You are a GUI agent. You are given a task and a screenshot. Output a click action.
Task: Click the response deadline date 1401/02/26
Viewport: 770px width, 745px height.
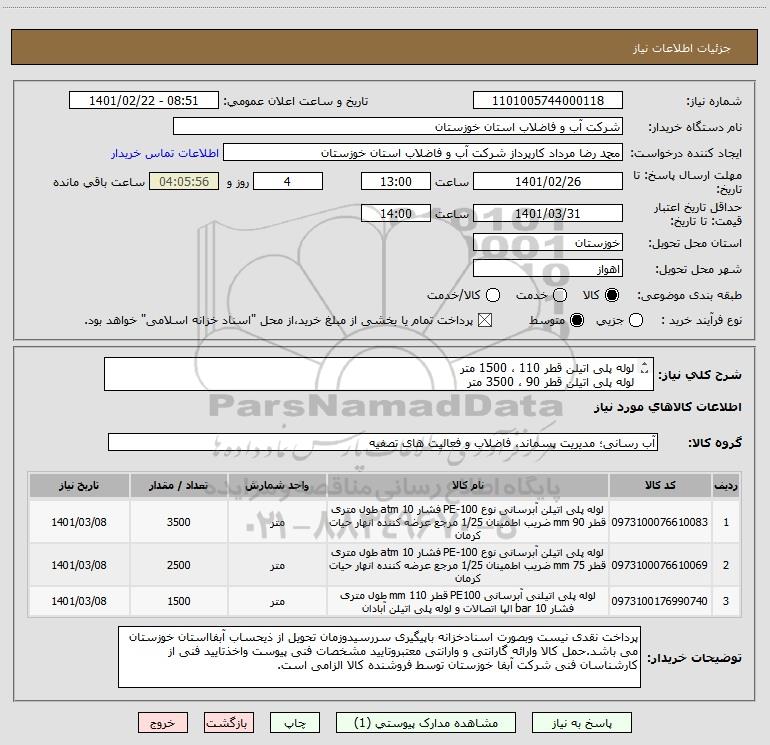(548, 181)
